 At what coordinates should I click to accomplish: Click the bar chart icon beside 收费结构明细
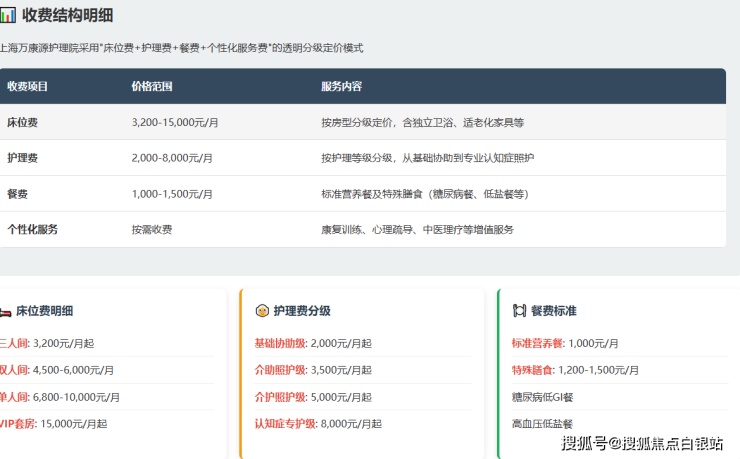point(8,15)
